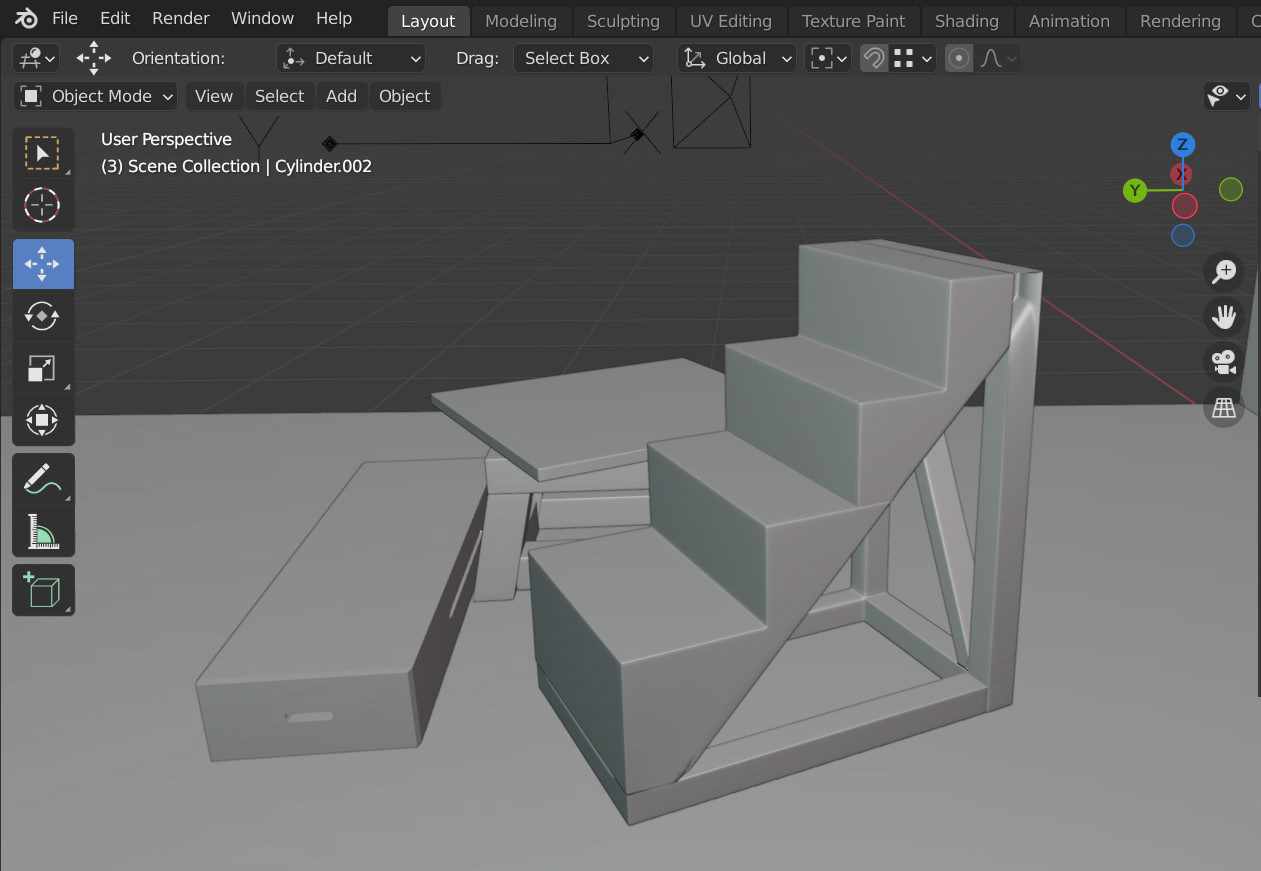Open the Window menu

point(262,18)
